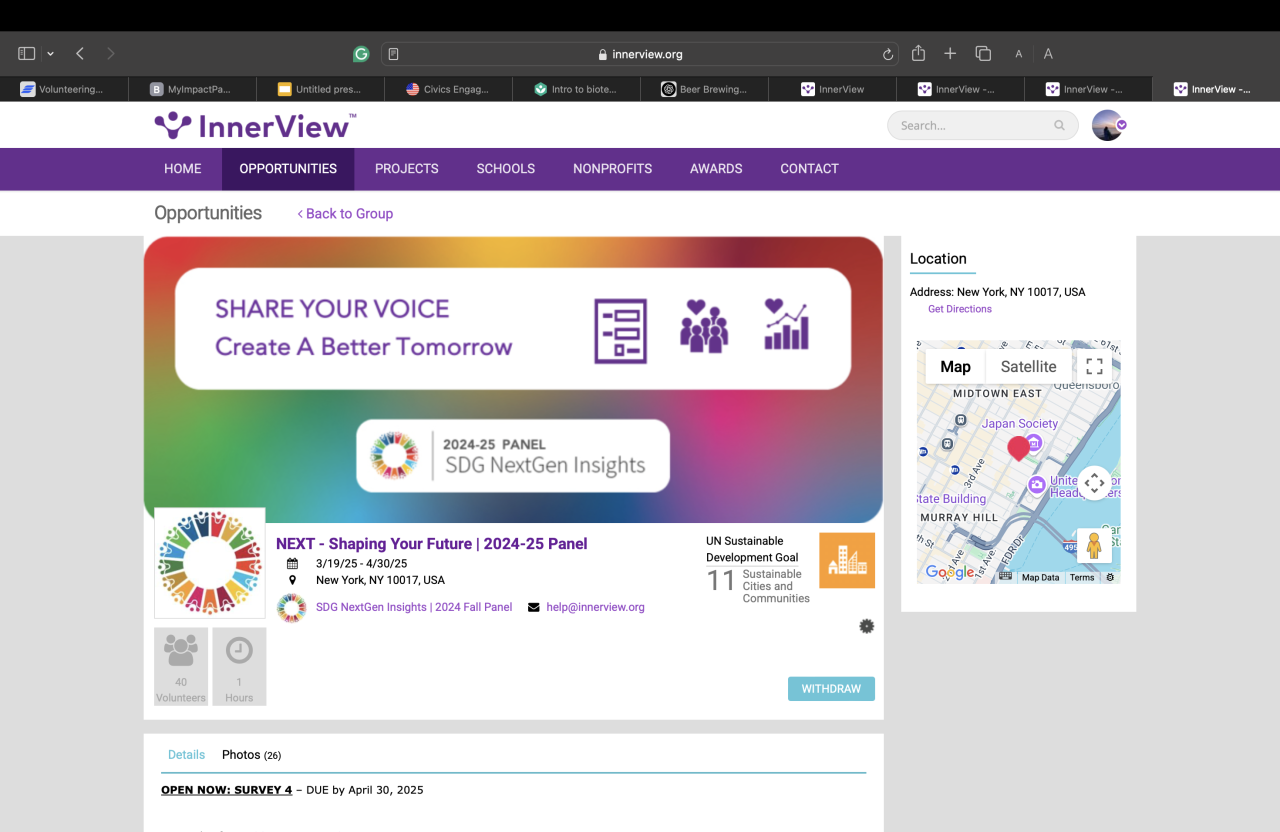Switch to the Untitled pres... browser tab
1280x832 pixels.
pyautogui.click(x=320, y=89)
